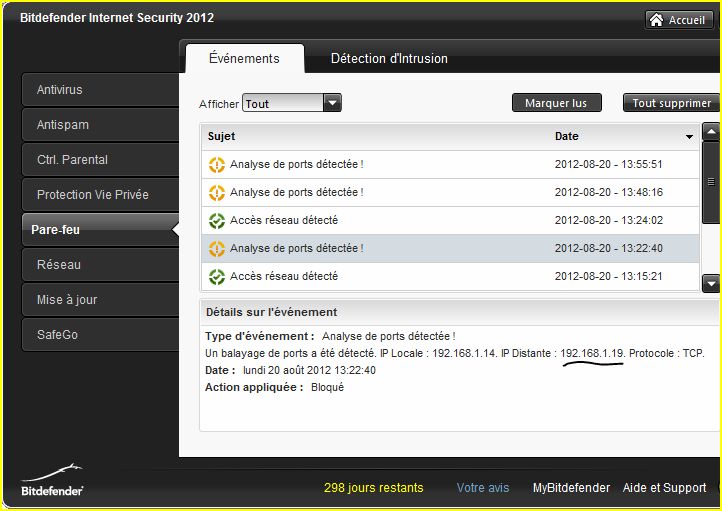Click the green check icon on the 13:15:21 event
722x511 pixels.
pos(216,277)
